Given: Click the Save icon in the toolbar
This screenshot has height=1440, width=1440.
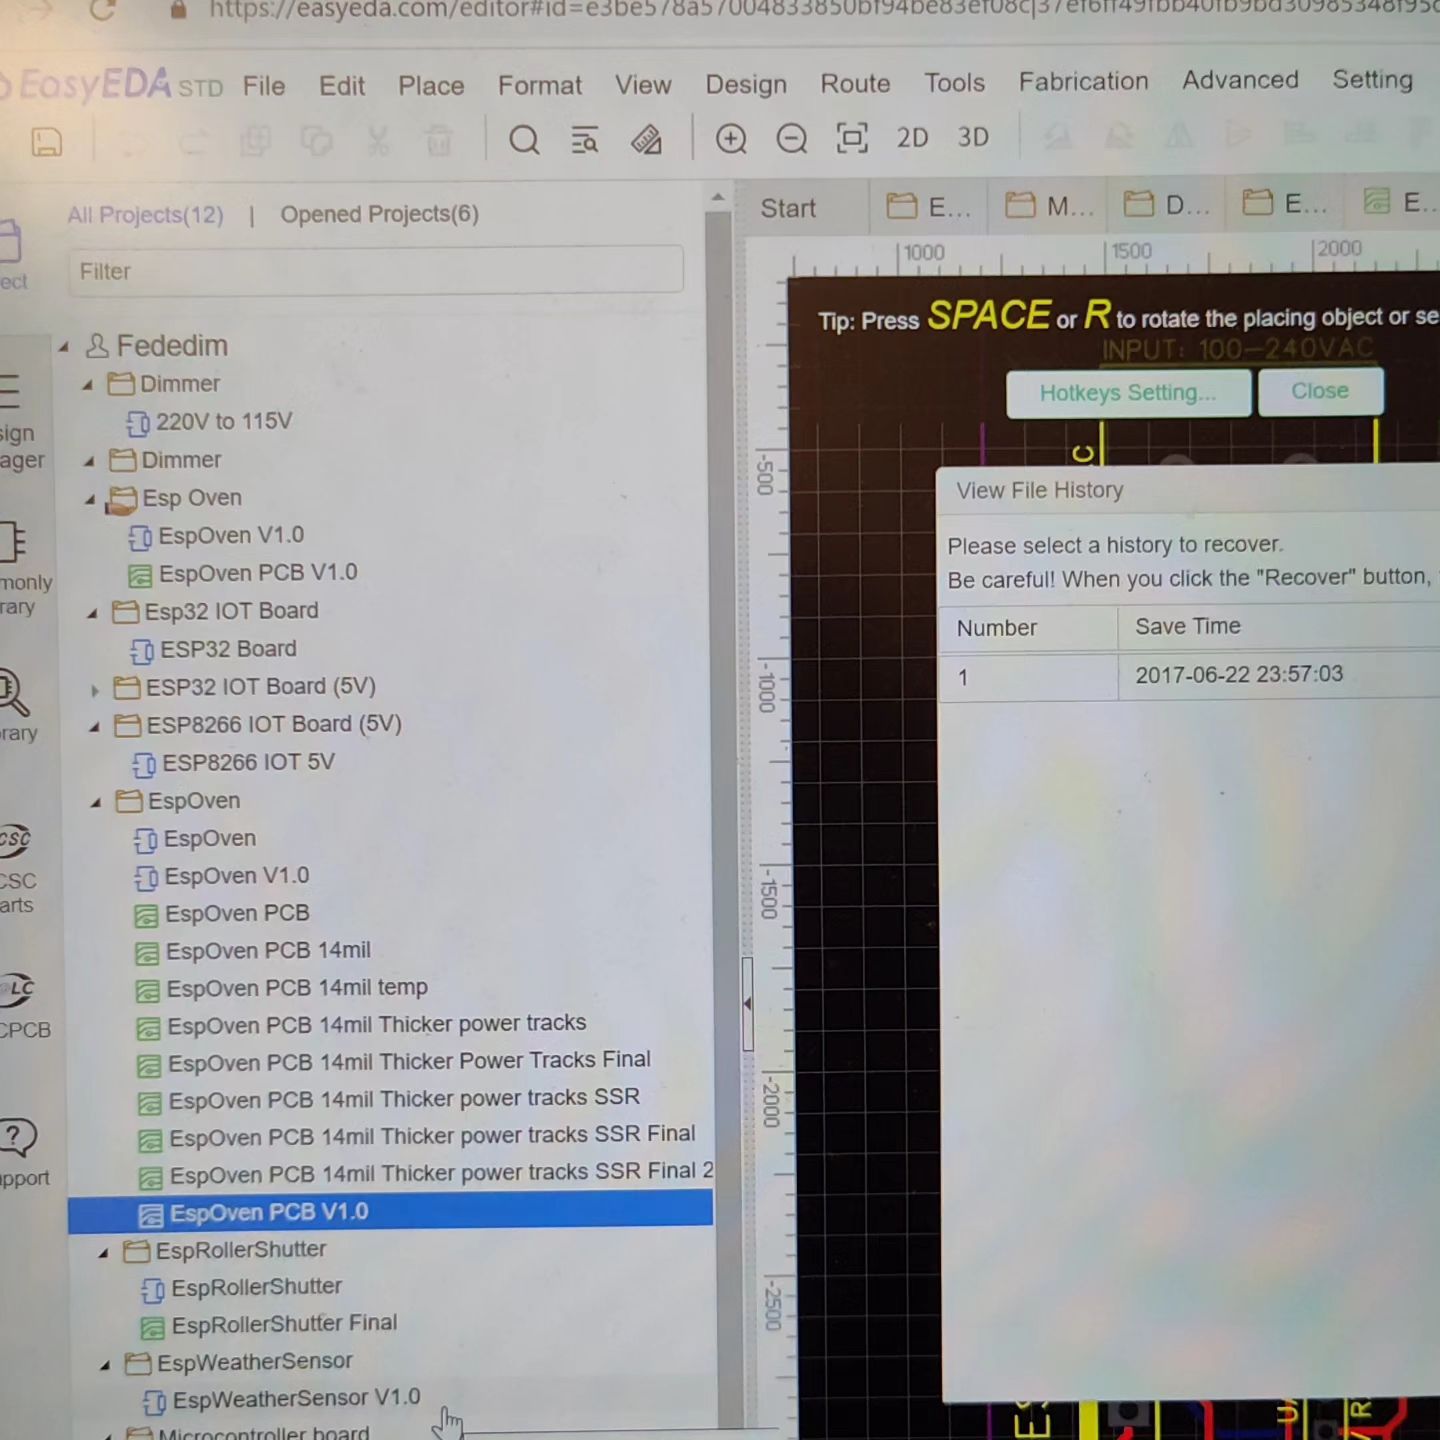Looking at the screenshot, I should [46, 142].
